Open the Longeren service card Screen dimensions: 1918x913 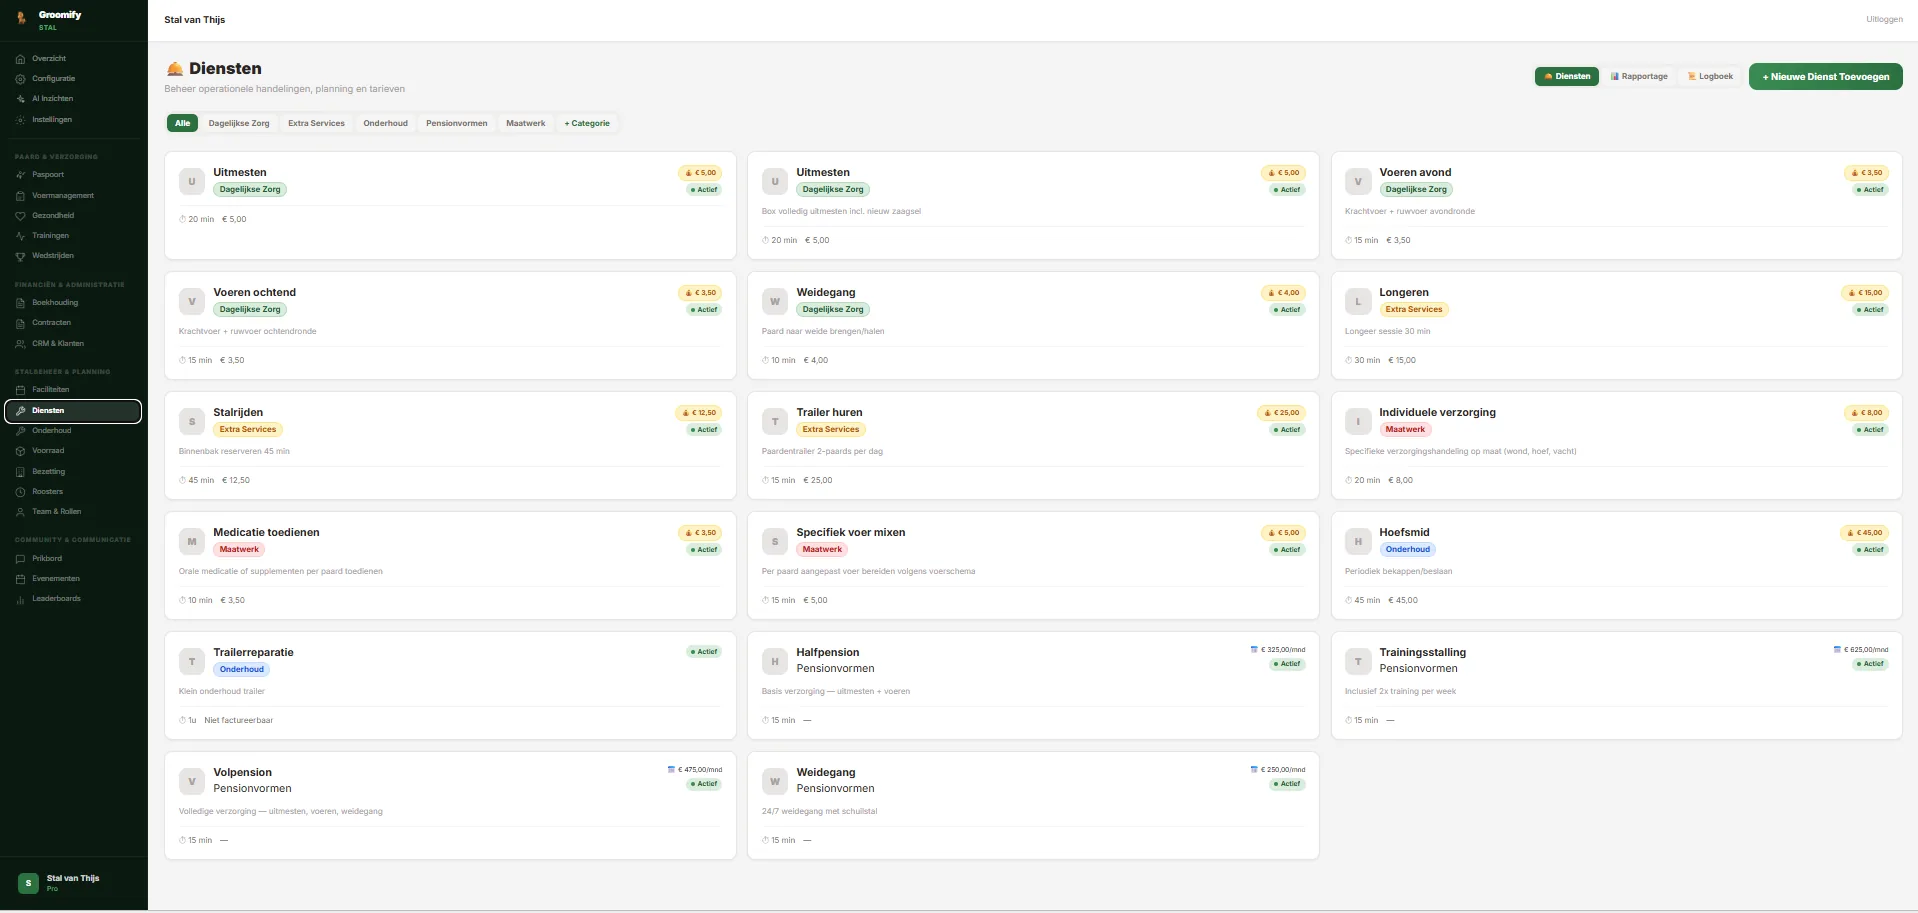pyautogui.click(x=1616, y=325)
